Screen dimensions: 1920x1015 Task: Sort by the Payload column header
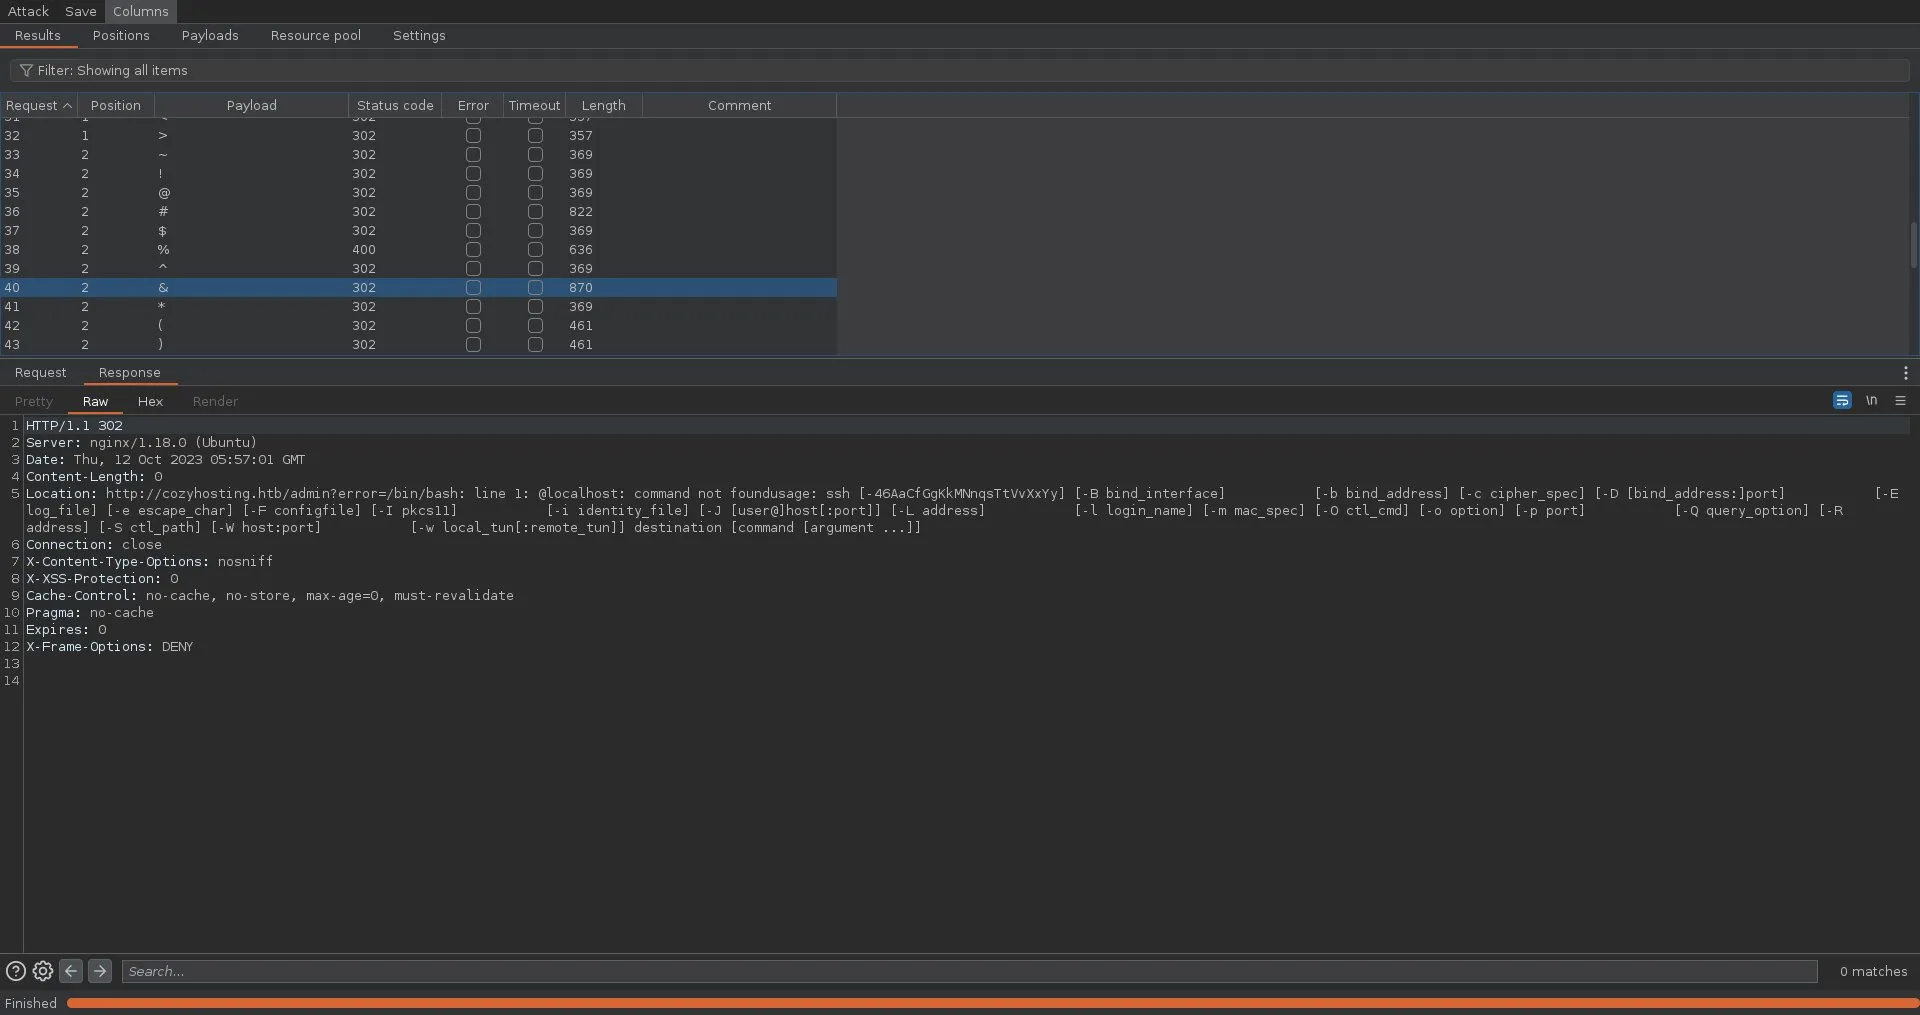251,106
